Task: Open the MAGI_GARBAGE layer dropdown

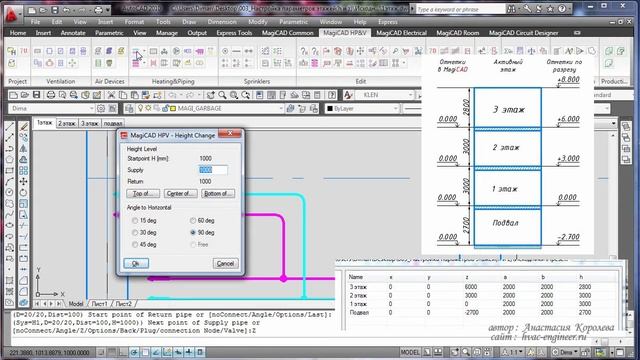Action: pos(280,109)
